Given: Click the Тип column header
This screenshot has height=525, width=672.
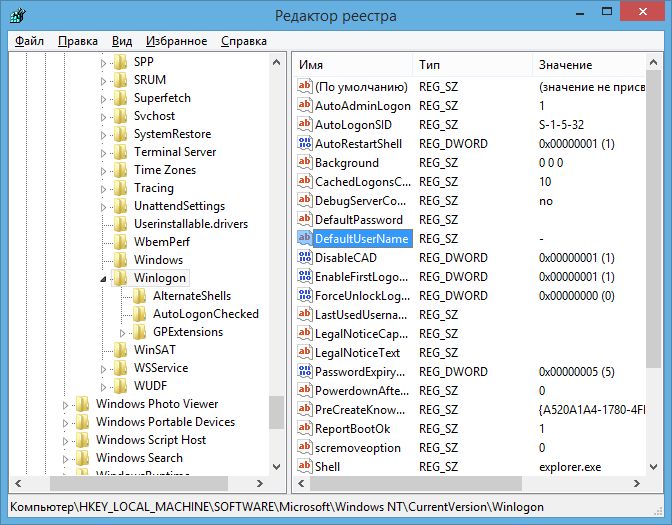Looking at the screenshot, I should pos(472,65).
